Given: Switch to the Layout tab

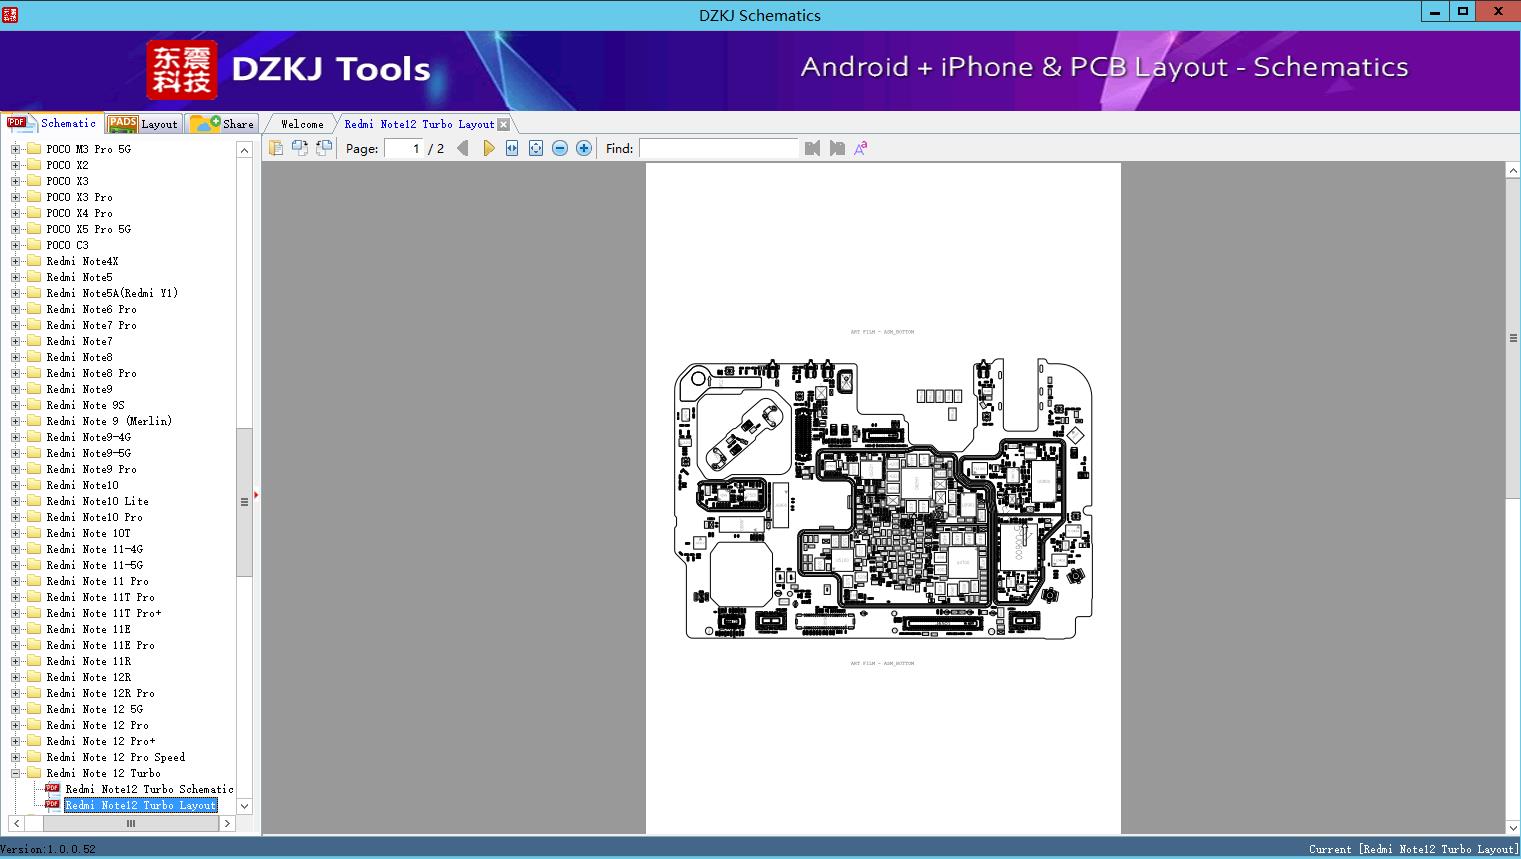Looking at the screenshot, I should [144, 124].
